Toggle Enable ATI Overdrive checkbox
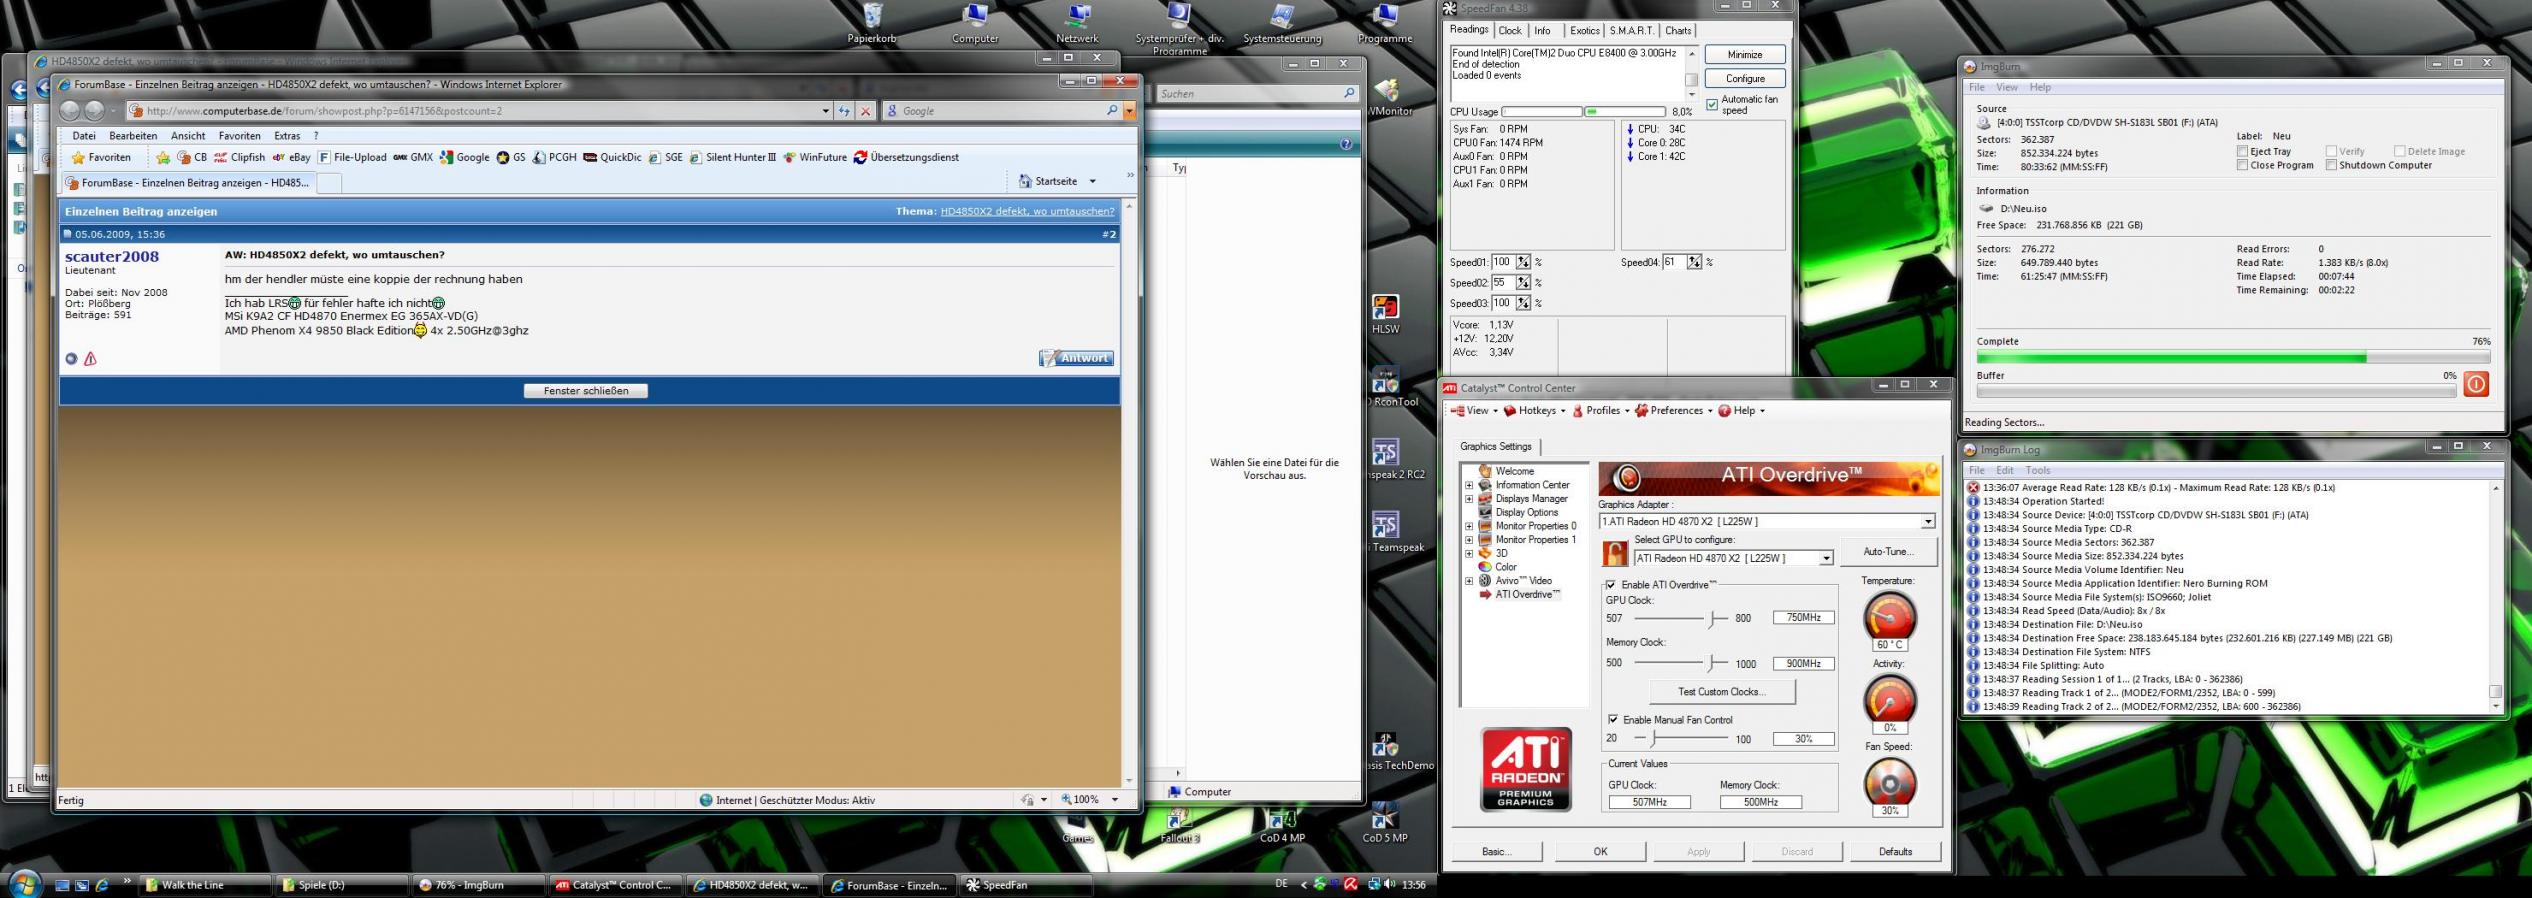Image resolution: width=2532 pixels, height=898 pixels. pos(1611,585)
